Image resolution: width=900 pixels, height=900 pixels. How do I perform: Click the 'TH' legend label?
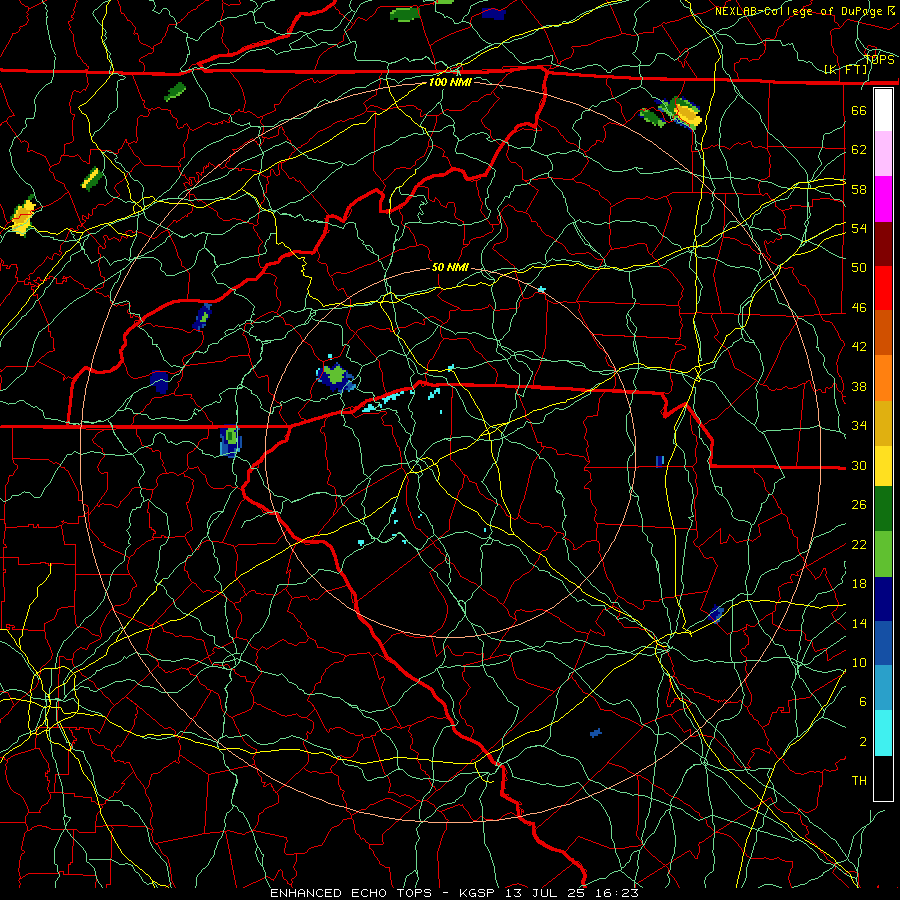859,781
